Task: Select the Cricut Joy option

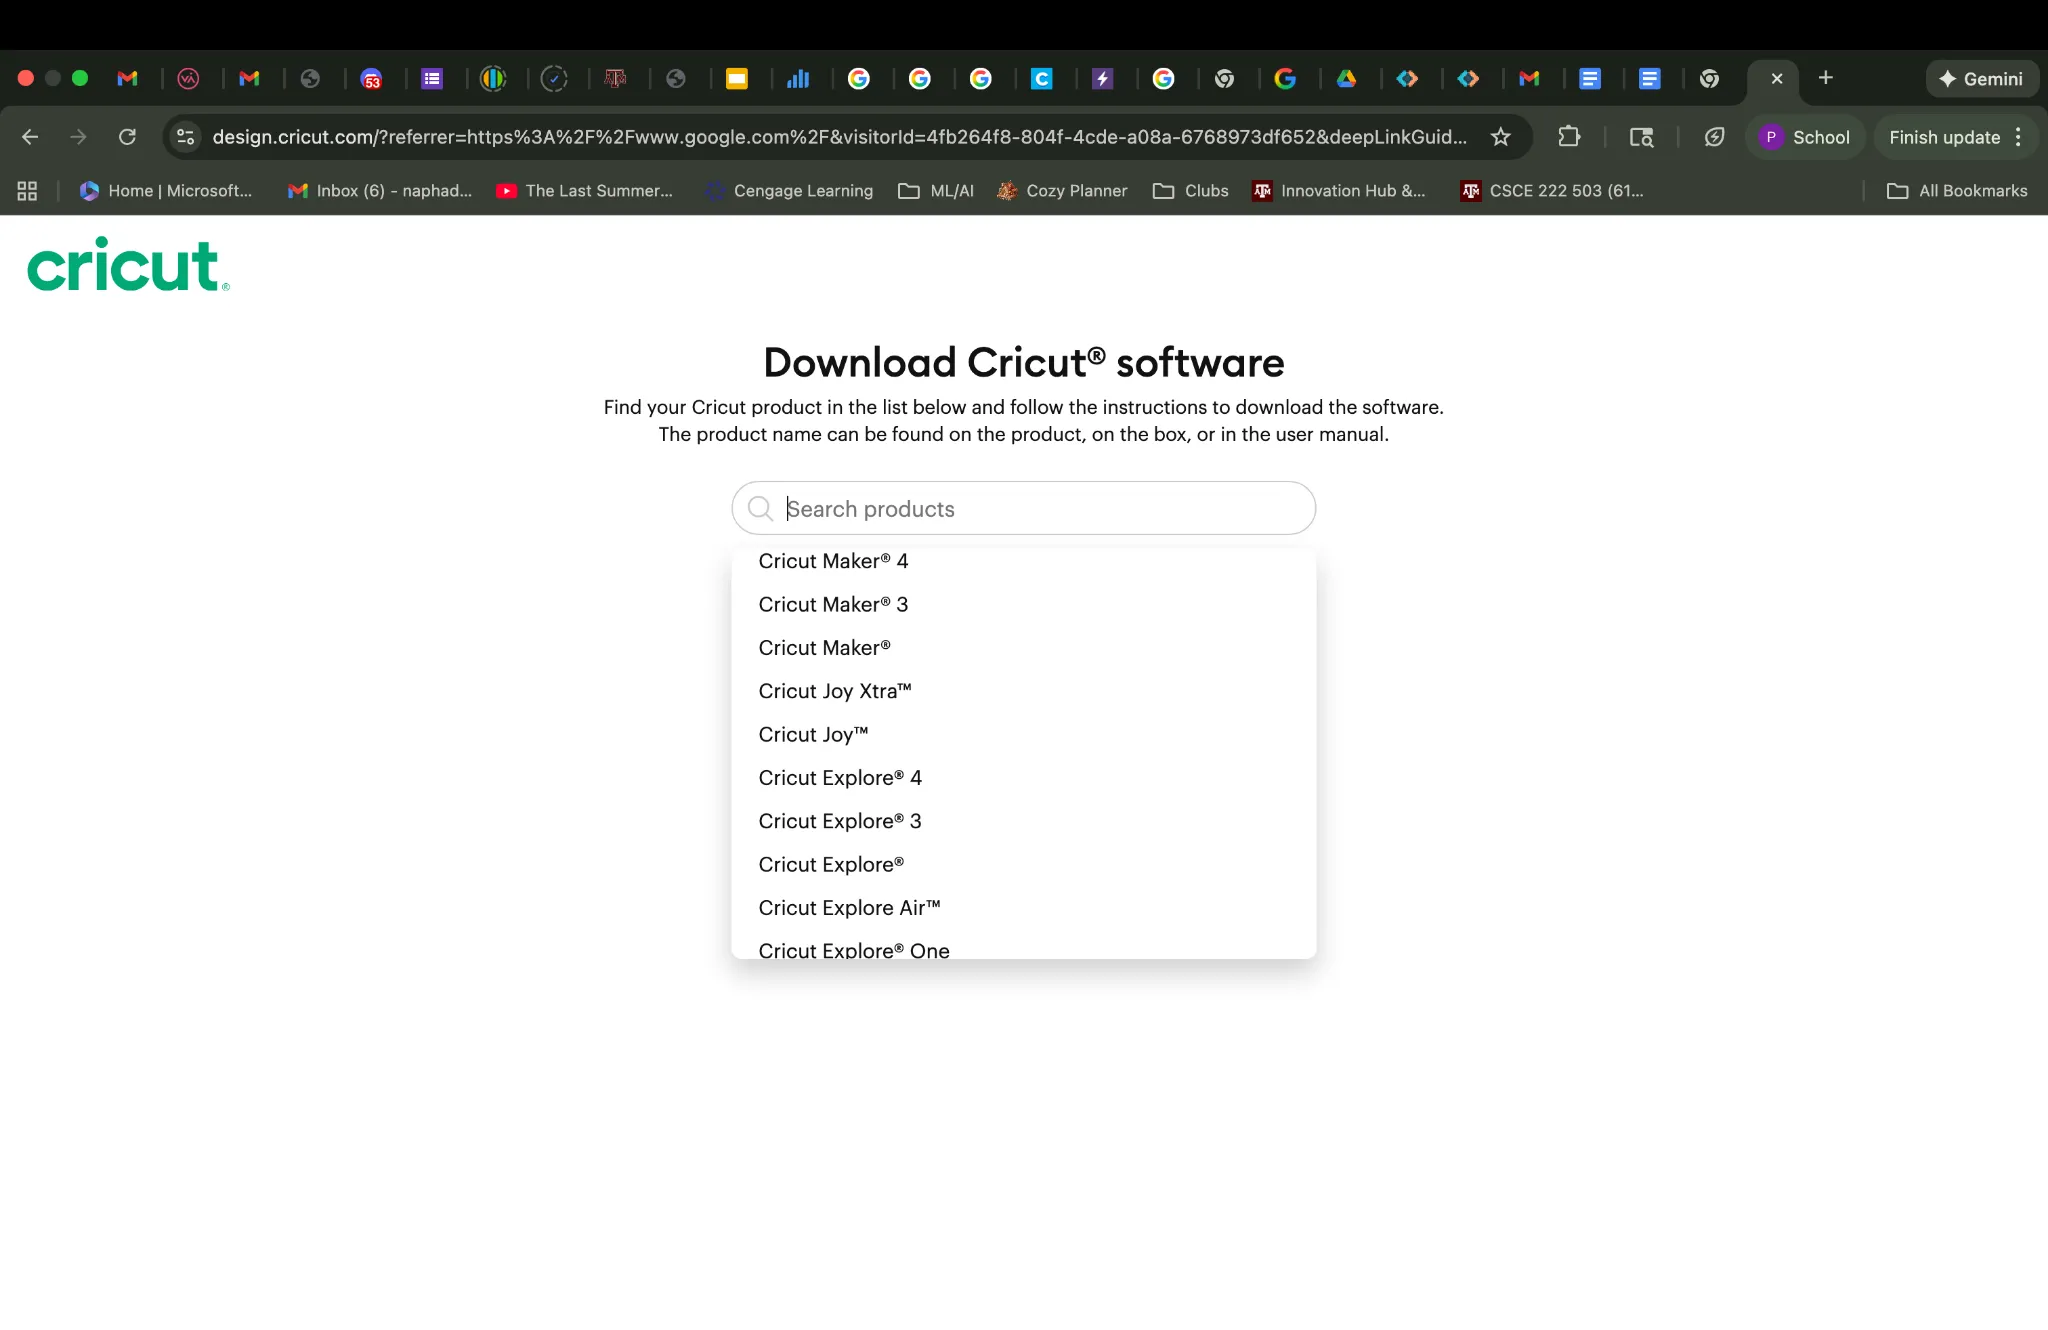Action: pyautogui.click(x=1023, y=734)
